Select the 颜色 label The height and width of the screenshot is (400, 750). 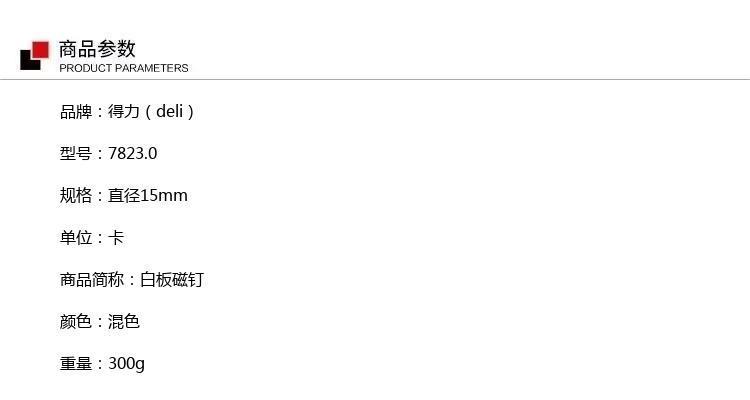[76, 321]
